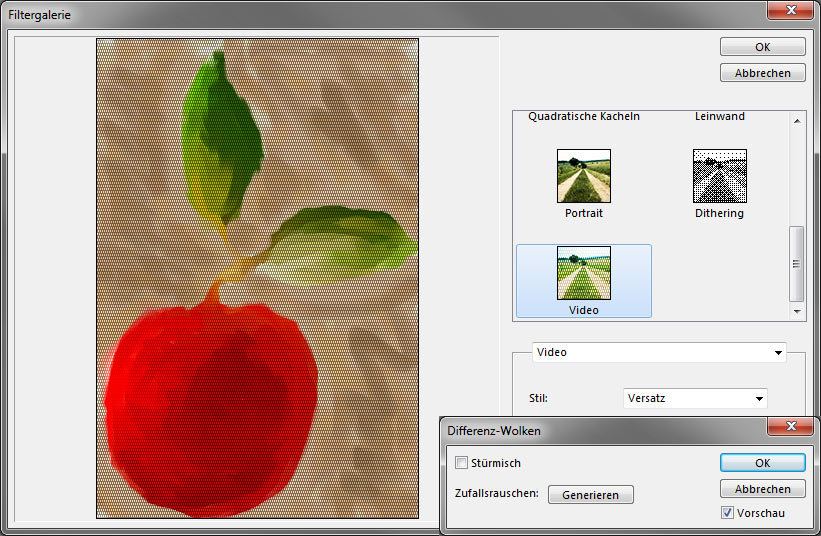Screen dimensions: 821x536
Task: Click the filter list scroll-down arrow
Action: pos(797,312)
